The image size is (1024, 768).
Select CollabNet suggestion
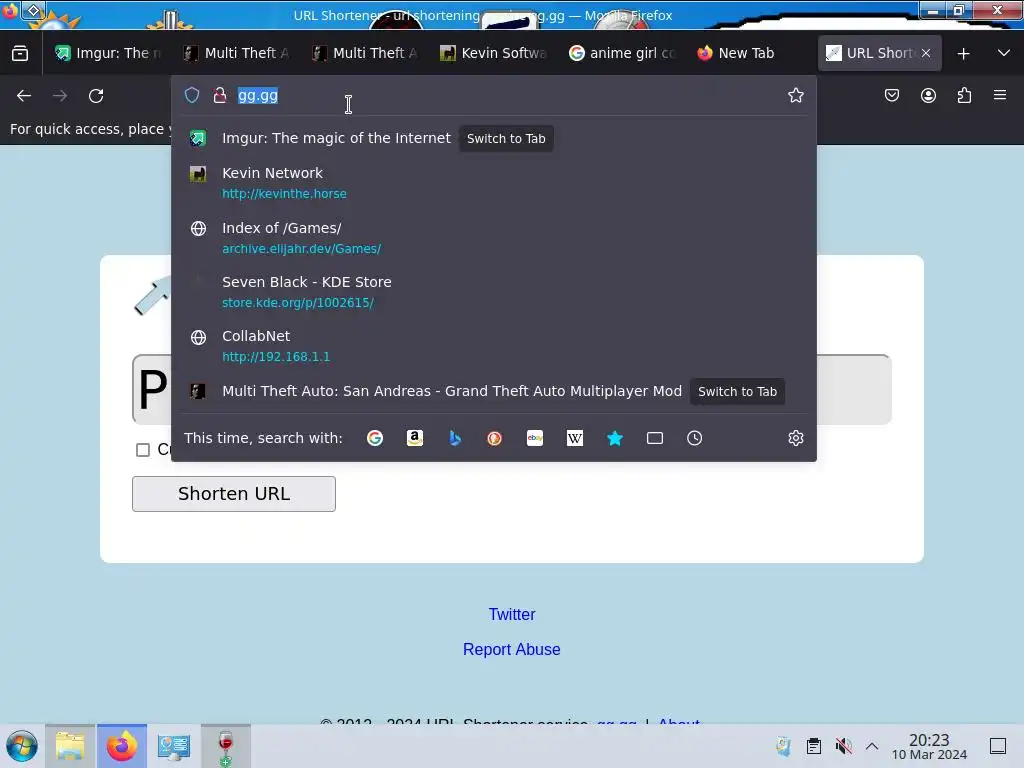point(494,346)
